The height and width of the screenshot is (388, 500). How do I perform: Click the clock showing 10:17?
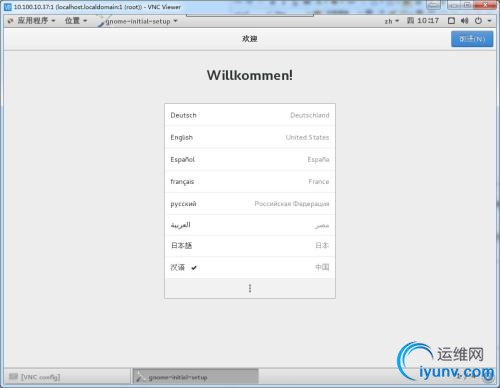tap(423, 21)
